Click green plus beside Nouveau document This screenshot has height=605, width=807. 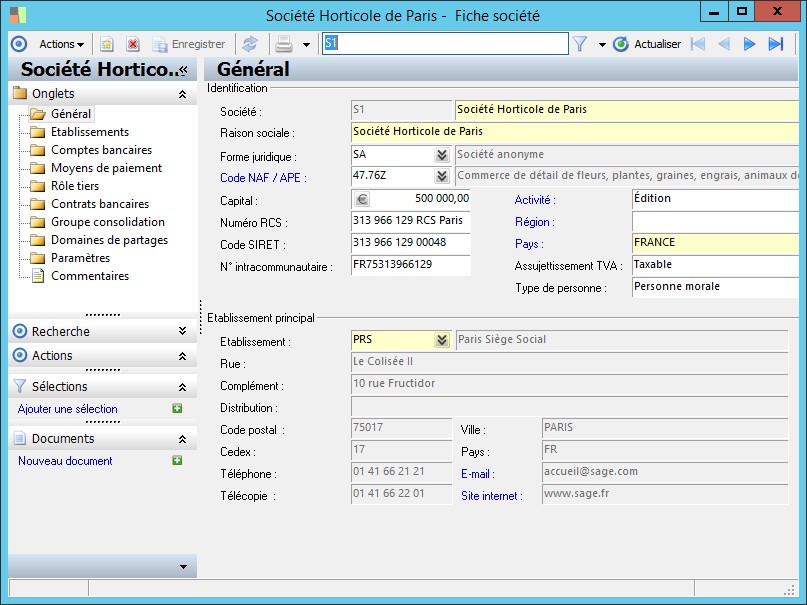(177, 461)
